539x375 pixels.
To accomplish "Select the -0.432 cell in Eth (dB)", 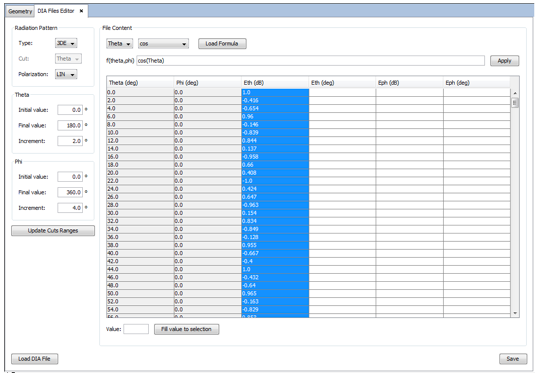I will [x=275, y=277].
